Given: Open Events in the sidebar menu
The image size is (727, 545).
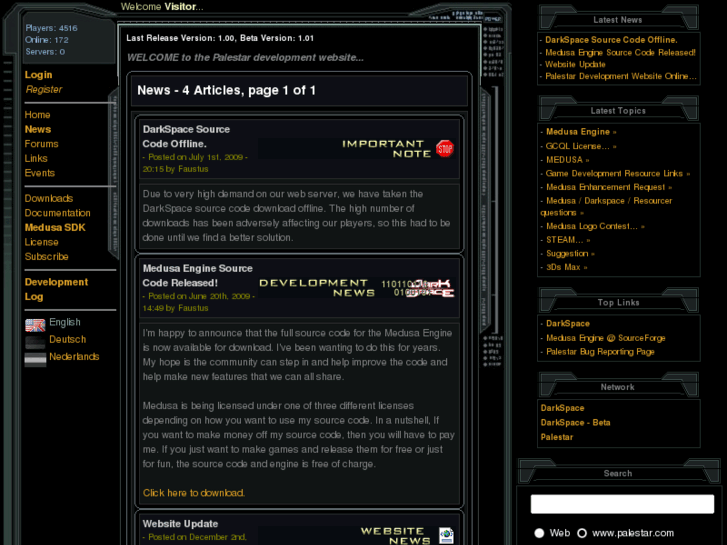Looking at the screenshot, I should point(40,173).
